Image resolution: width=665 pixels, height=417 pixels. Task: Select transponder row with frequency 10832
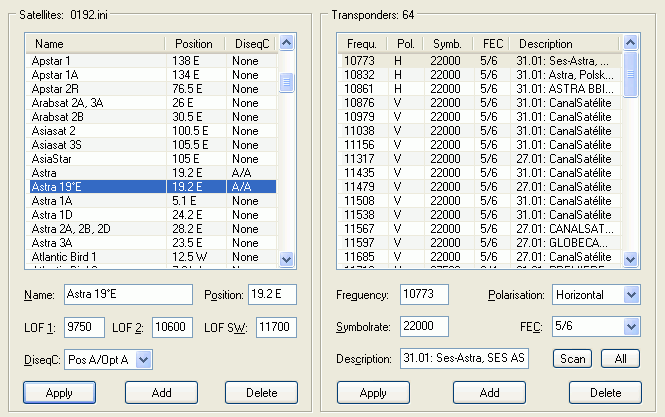(480, 75)
